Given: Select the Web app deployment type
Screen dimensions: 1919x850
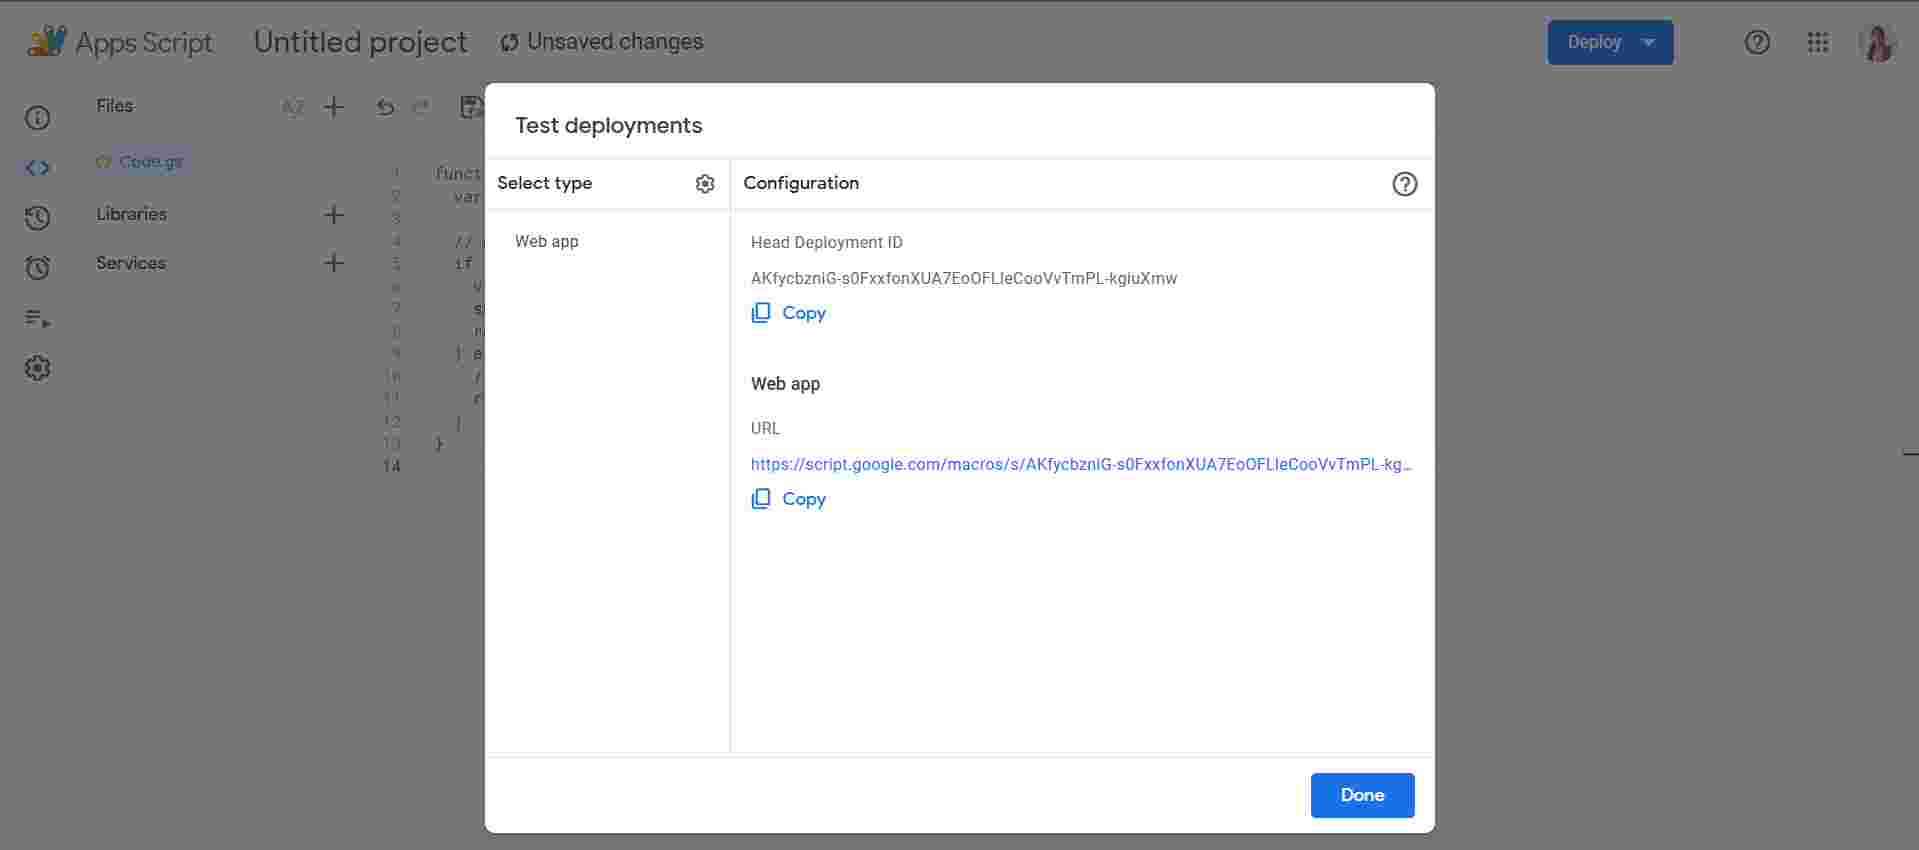Looking at the screenshot, I should coord(547,241).
